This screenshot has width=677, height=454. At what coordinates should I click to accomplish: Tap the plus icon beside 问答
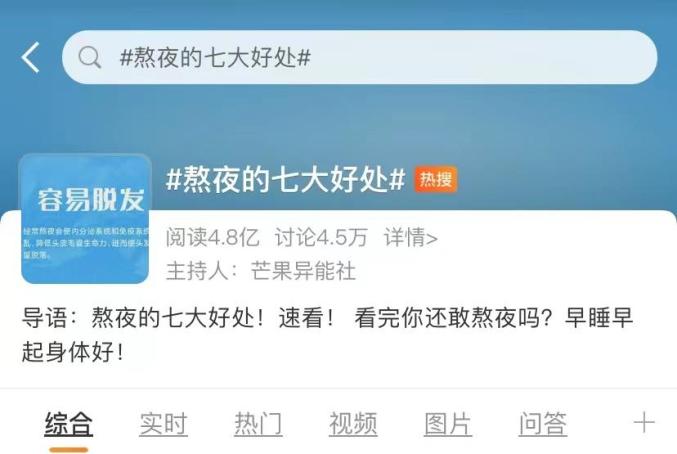click(644, 422)
